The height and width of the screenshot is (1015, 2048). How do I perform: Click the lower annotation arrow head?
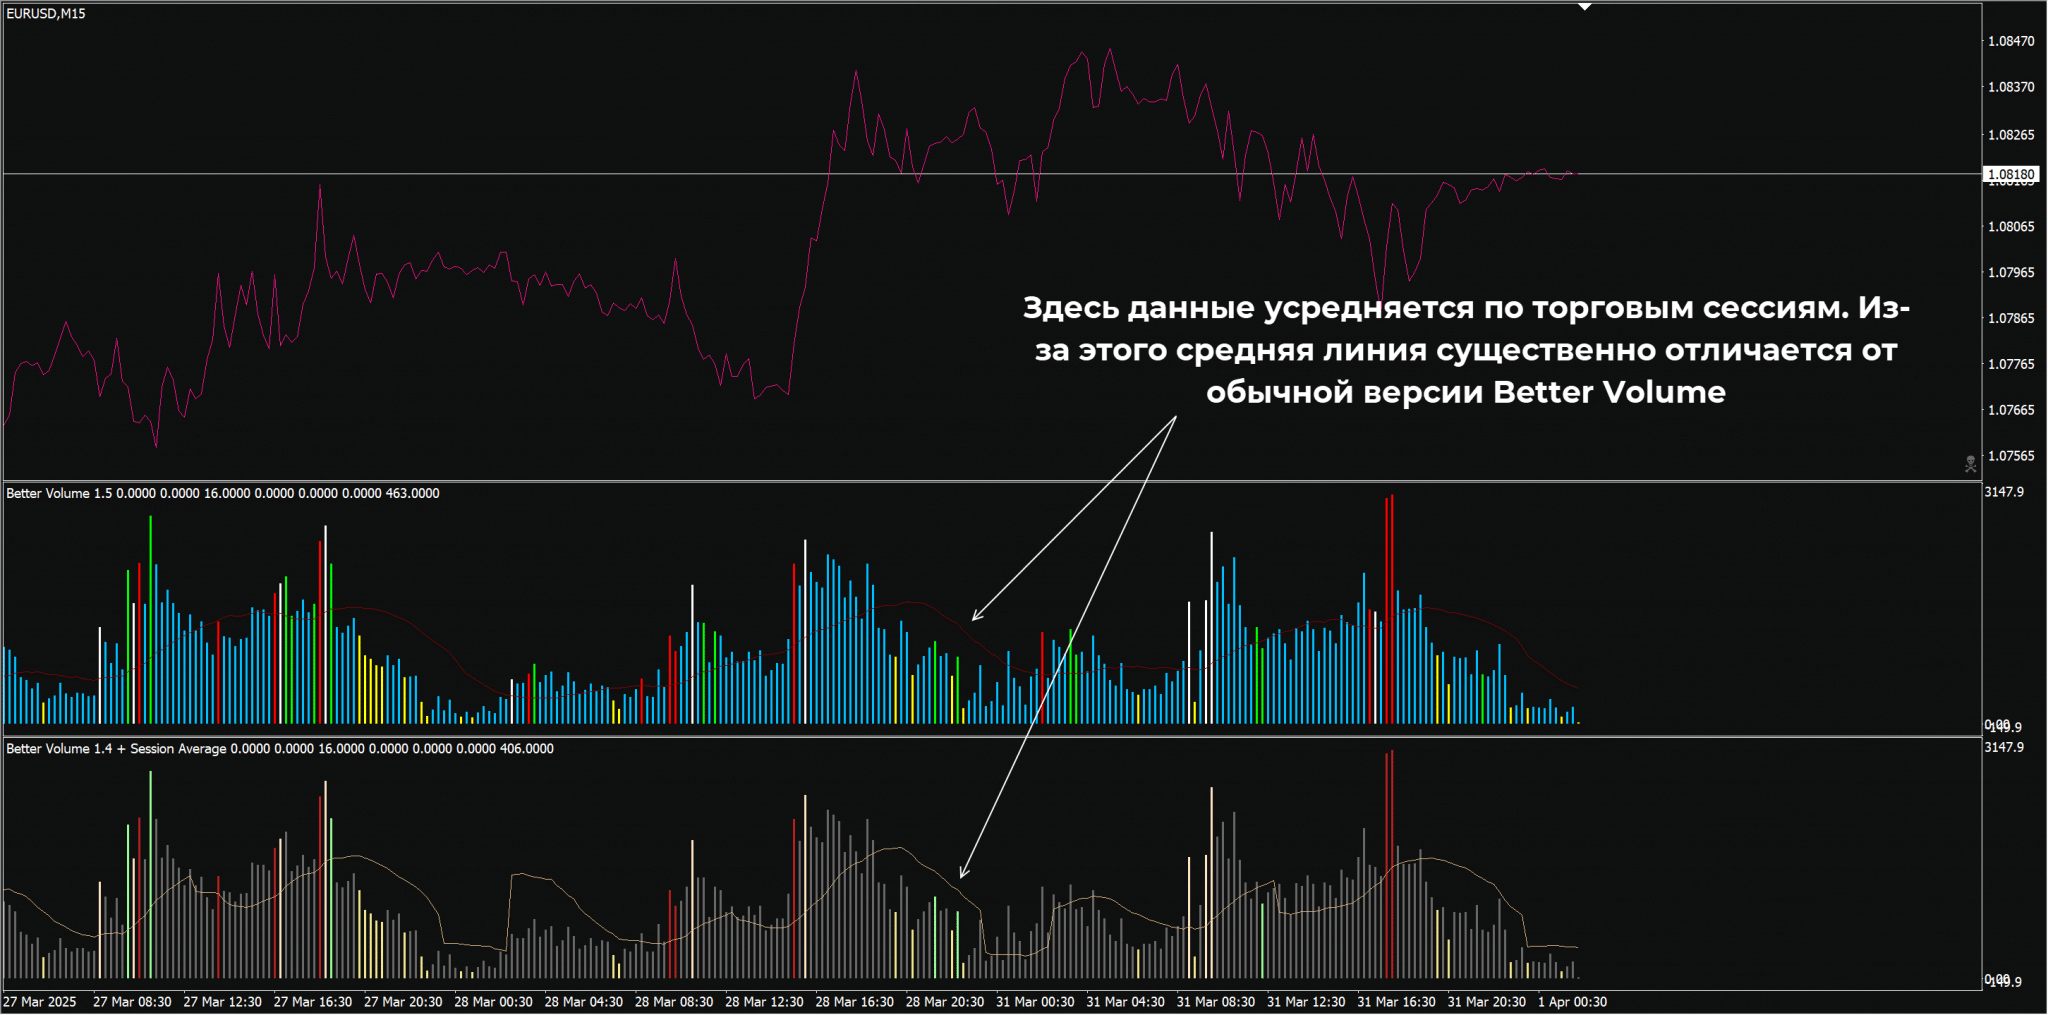pyautogui.click(x=963, y=874)
